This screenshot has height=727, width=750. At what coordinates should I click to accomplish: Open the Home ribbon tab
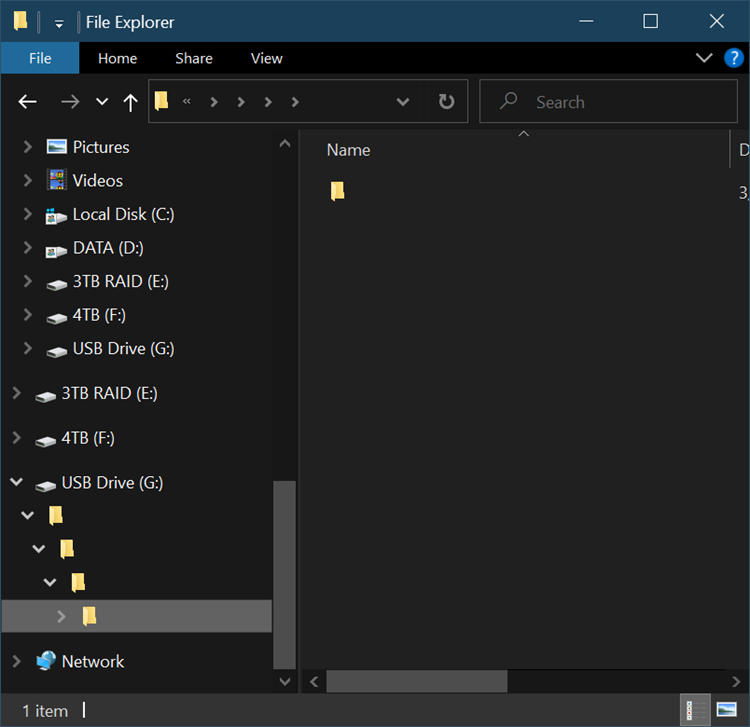tap(117, 58)
